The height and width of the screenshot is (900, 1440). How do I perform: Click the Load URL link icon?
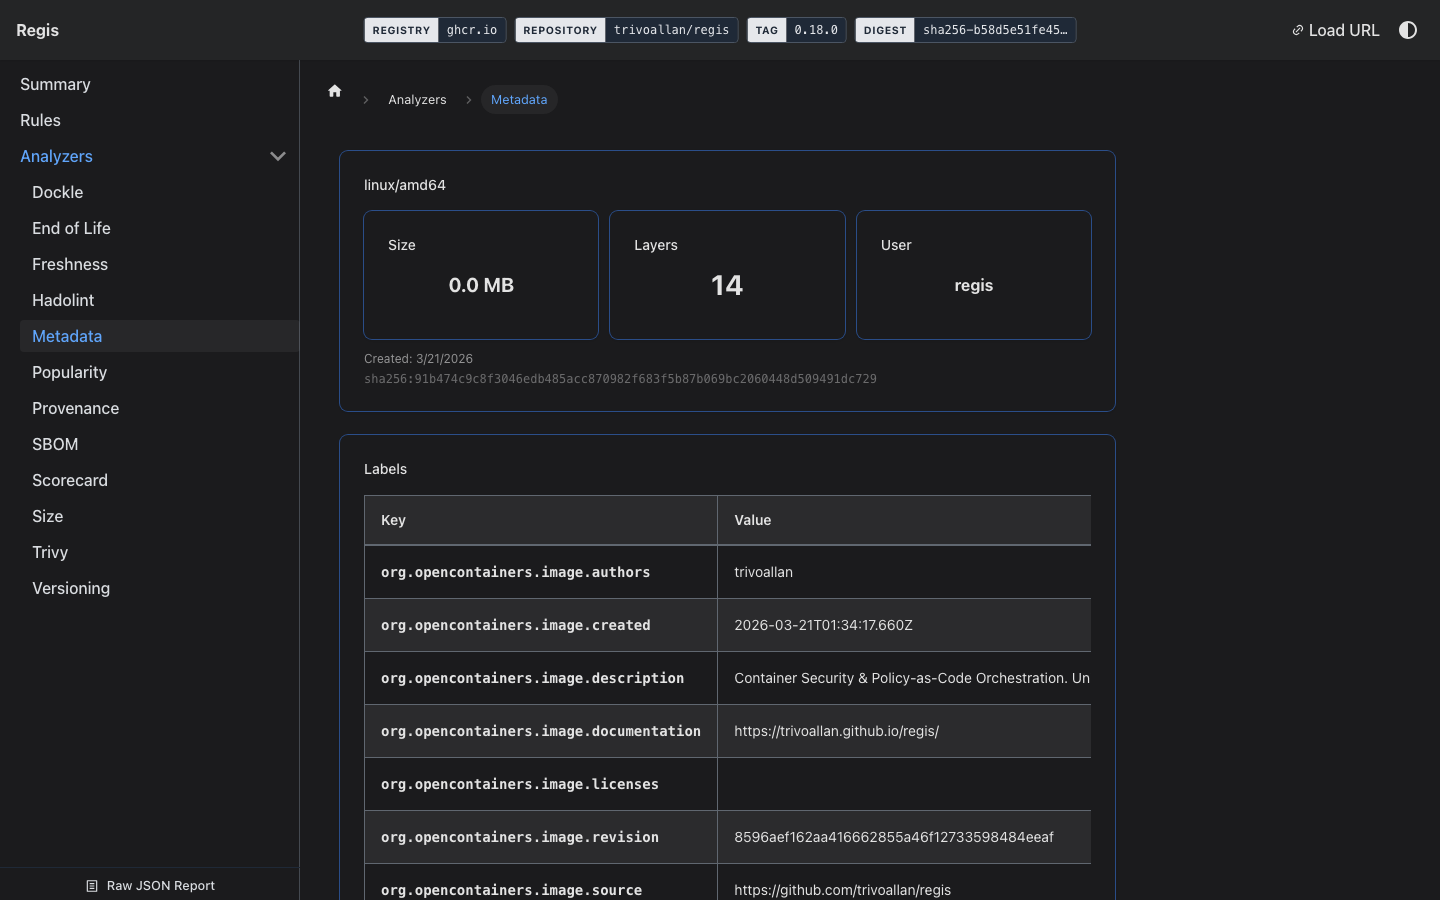click(x=1297, y=30)
